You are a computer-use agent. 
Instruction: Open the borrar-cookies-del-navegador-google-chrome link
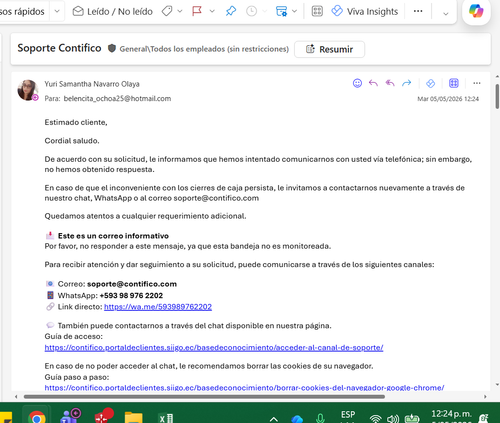point(244,388)
